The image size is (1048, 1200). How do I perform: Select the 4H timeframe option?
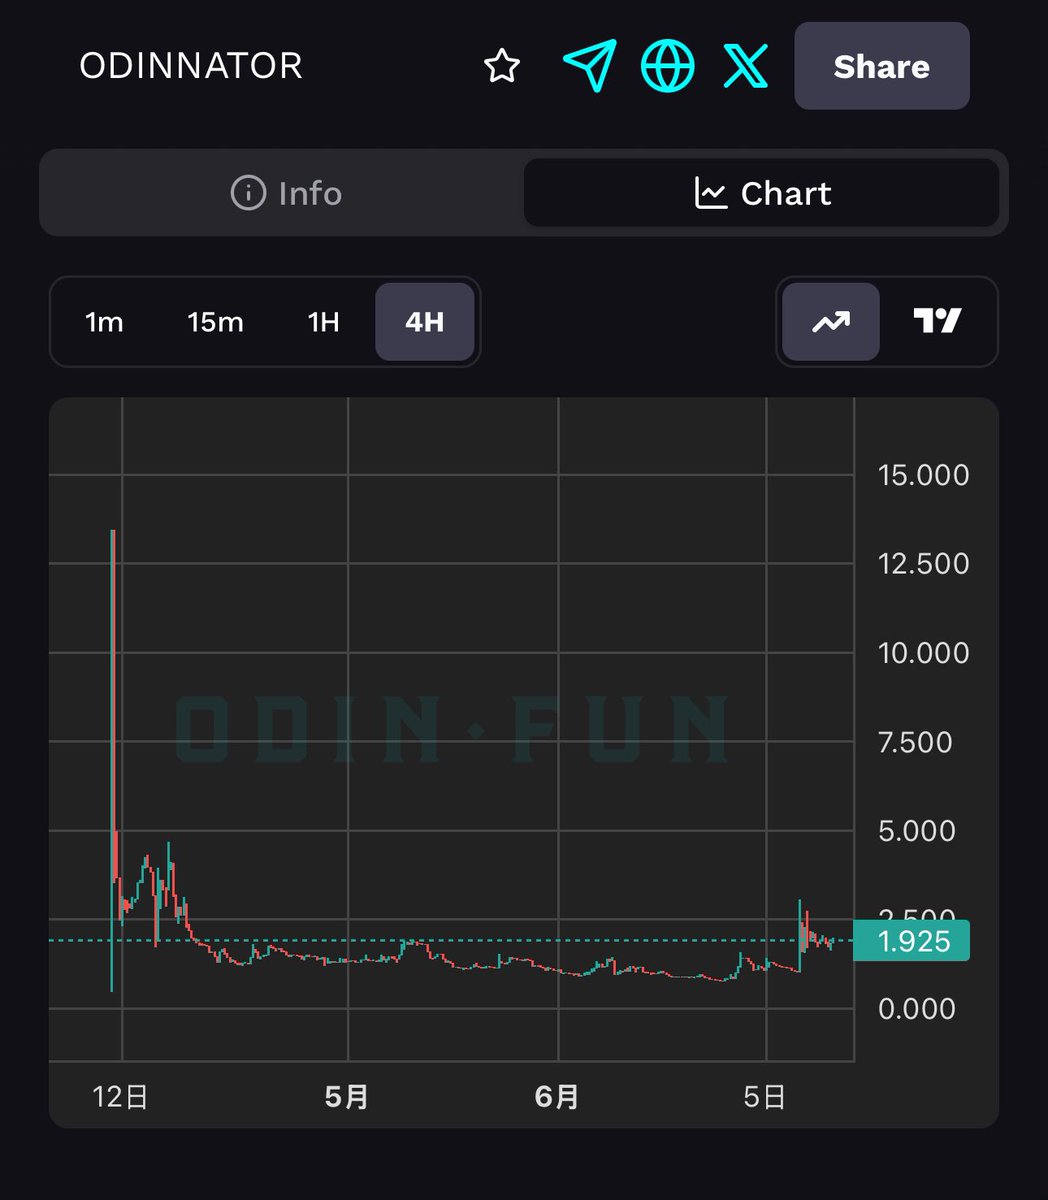pyautogui.click(x=424, y=322)
